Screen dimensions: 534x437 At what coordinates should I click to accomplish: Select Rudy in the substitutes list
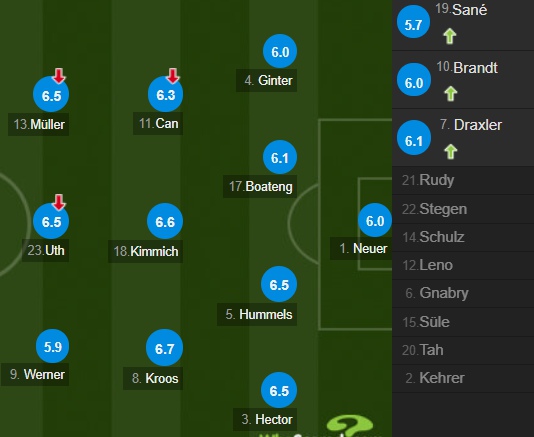pyautogui.click(x=463, y=180)
